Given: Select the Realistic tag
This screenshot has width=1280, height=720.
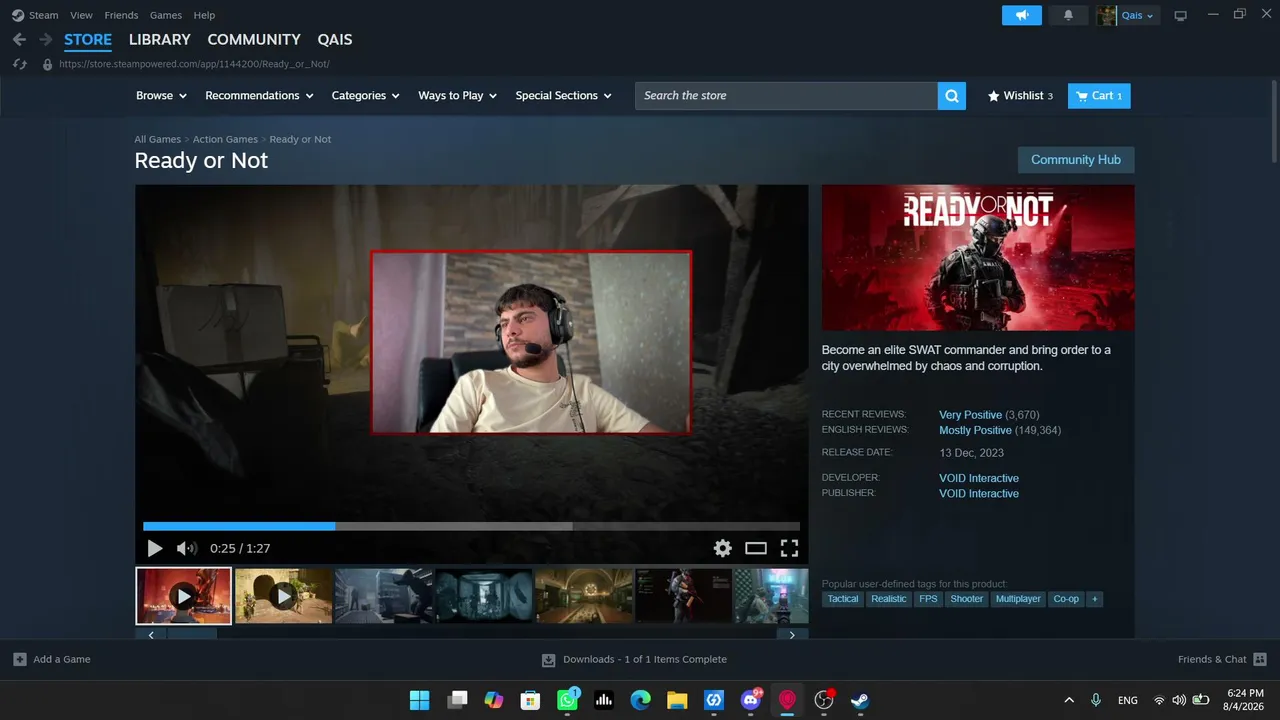Looking at the screenshot, I should click(889, 599).
